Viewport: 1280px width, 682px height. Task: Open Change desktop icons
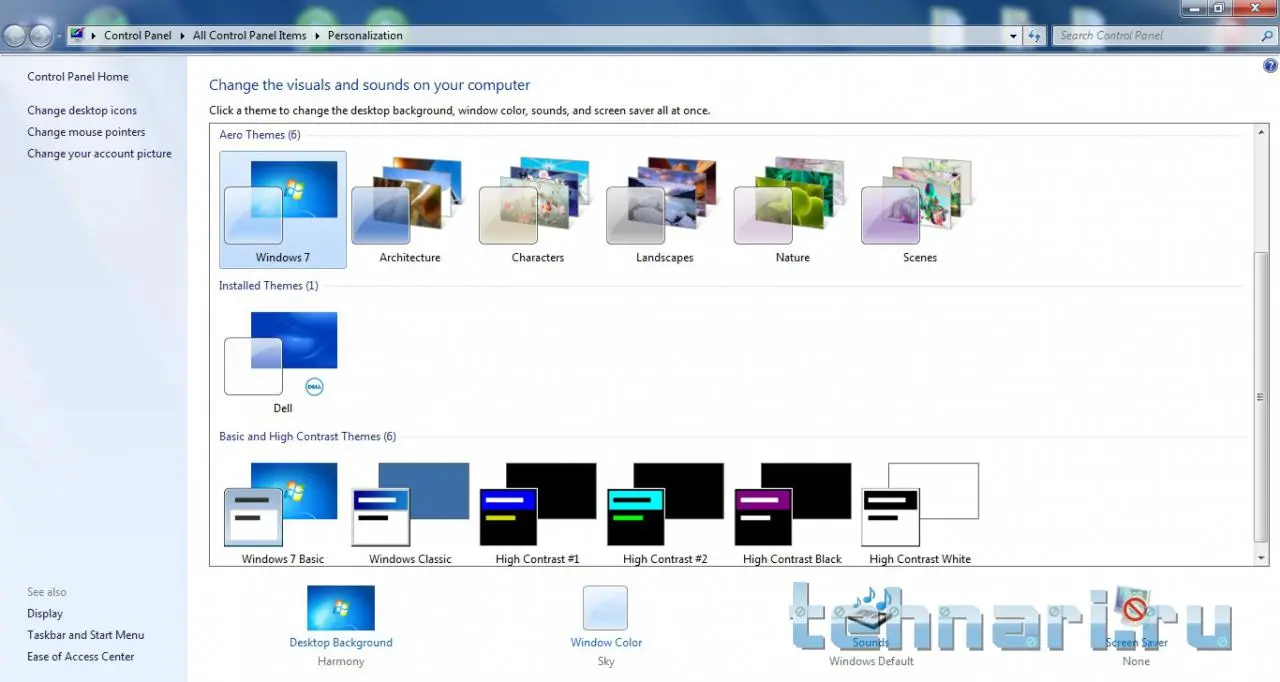click(x=82, y=111)
